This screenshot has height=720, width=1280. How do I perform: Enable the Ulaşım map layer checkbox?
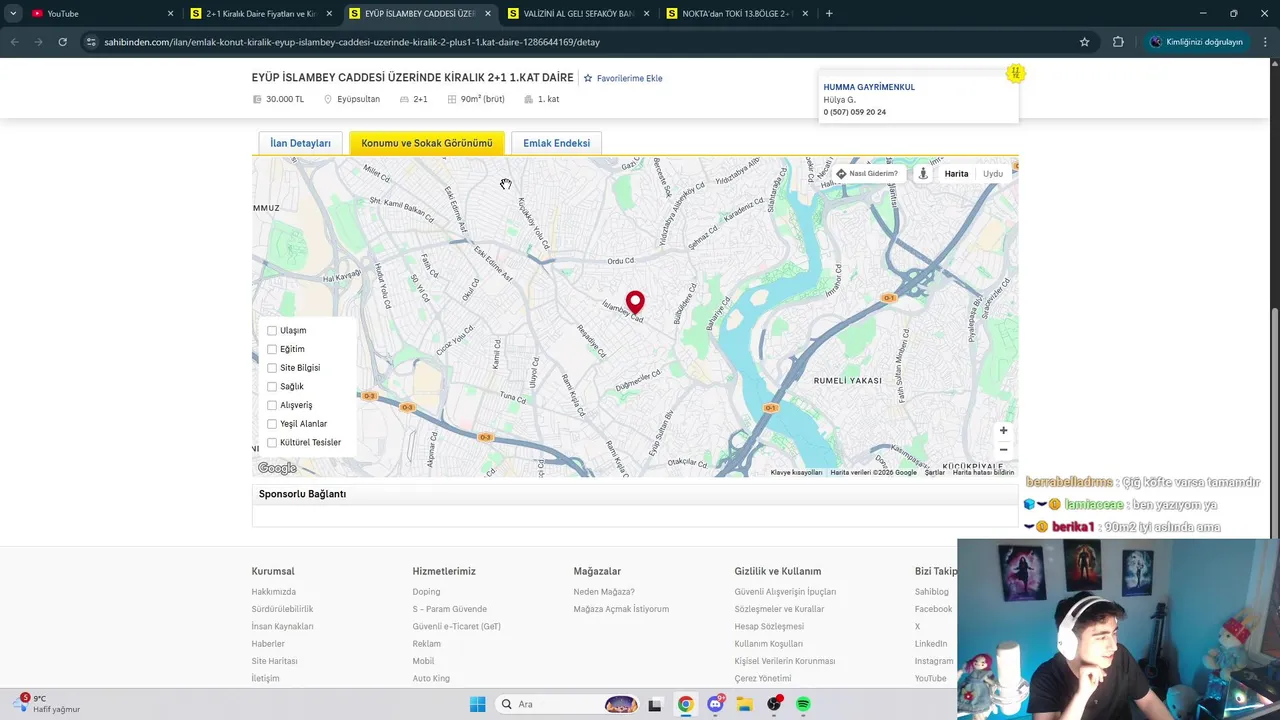point(272,330)
